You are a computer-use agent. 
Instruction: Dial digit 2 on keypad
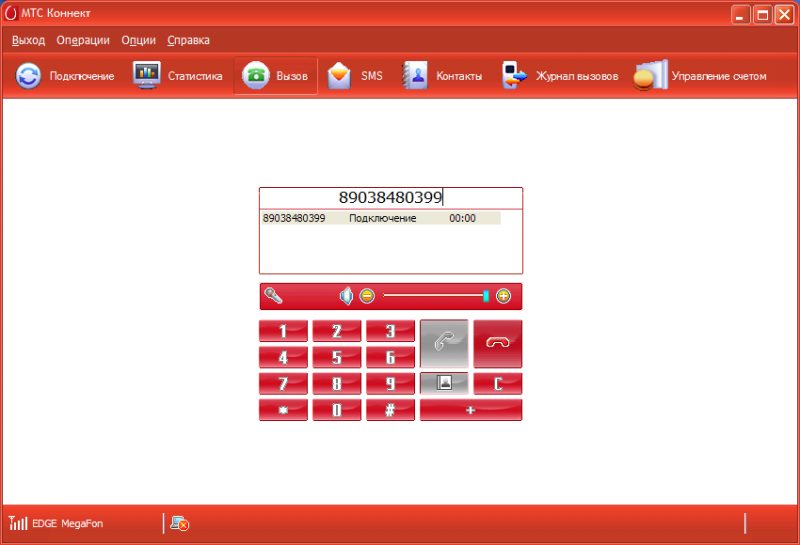click(337, 331)
